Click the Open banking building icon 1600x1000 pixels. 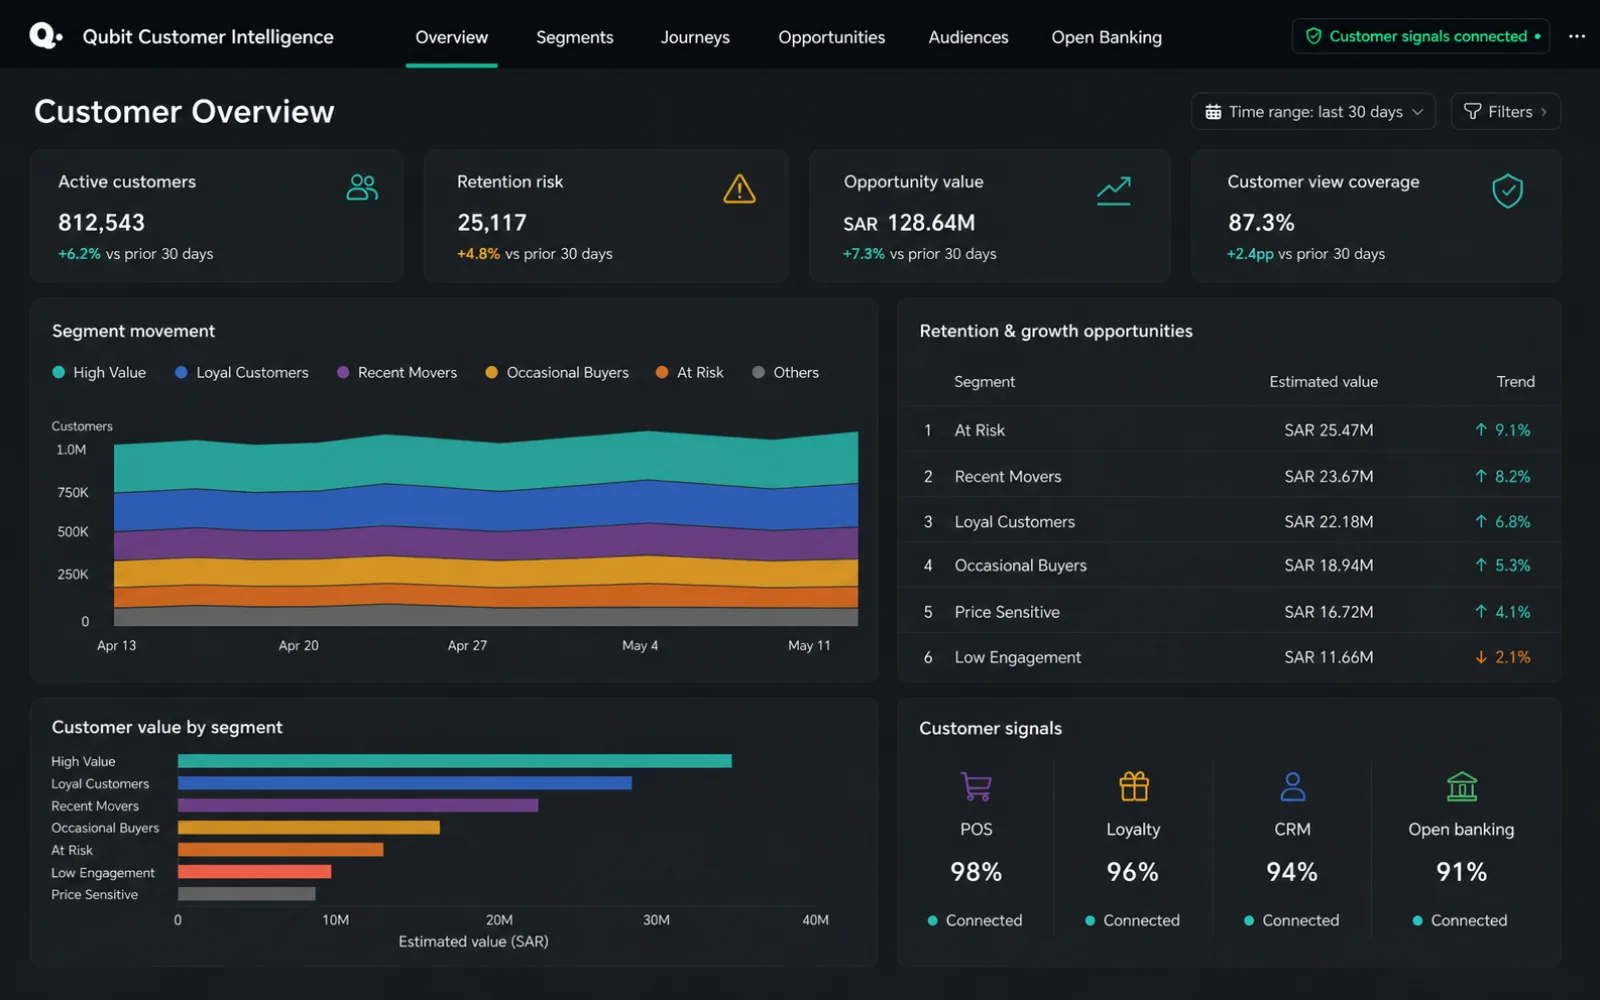(1462, 786)
